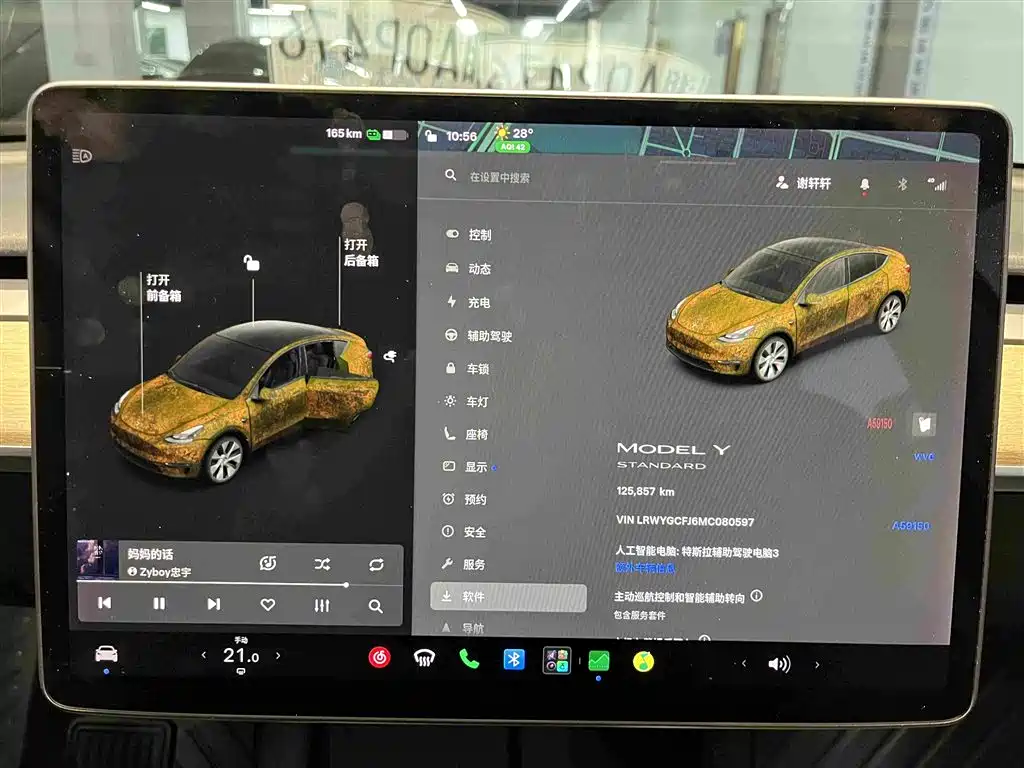Image resolution: width=1024 pixels, height=768 pixels.
Task: Tap the cellular signal strength icon
Action: pyautogui.click(x=937, y=185)
